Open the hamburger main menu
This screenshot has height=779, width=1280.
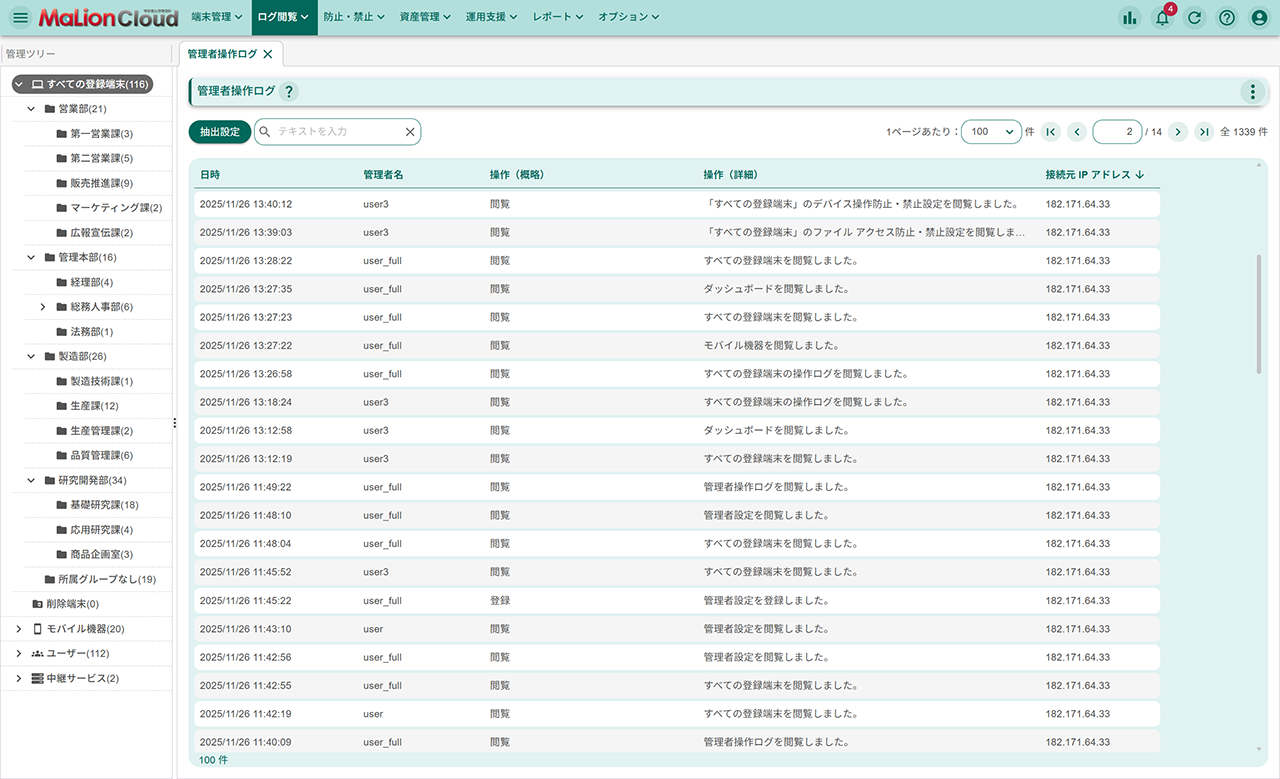tap(20, 17)
